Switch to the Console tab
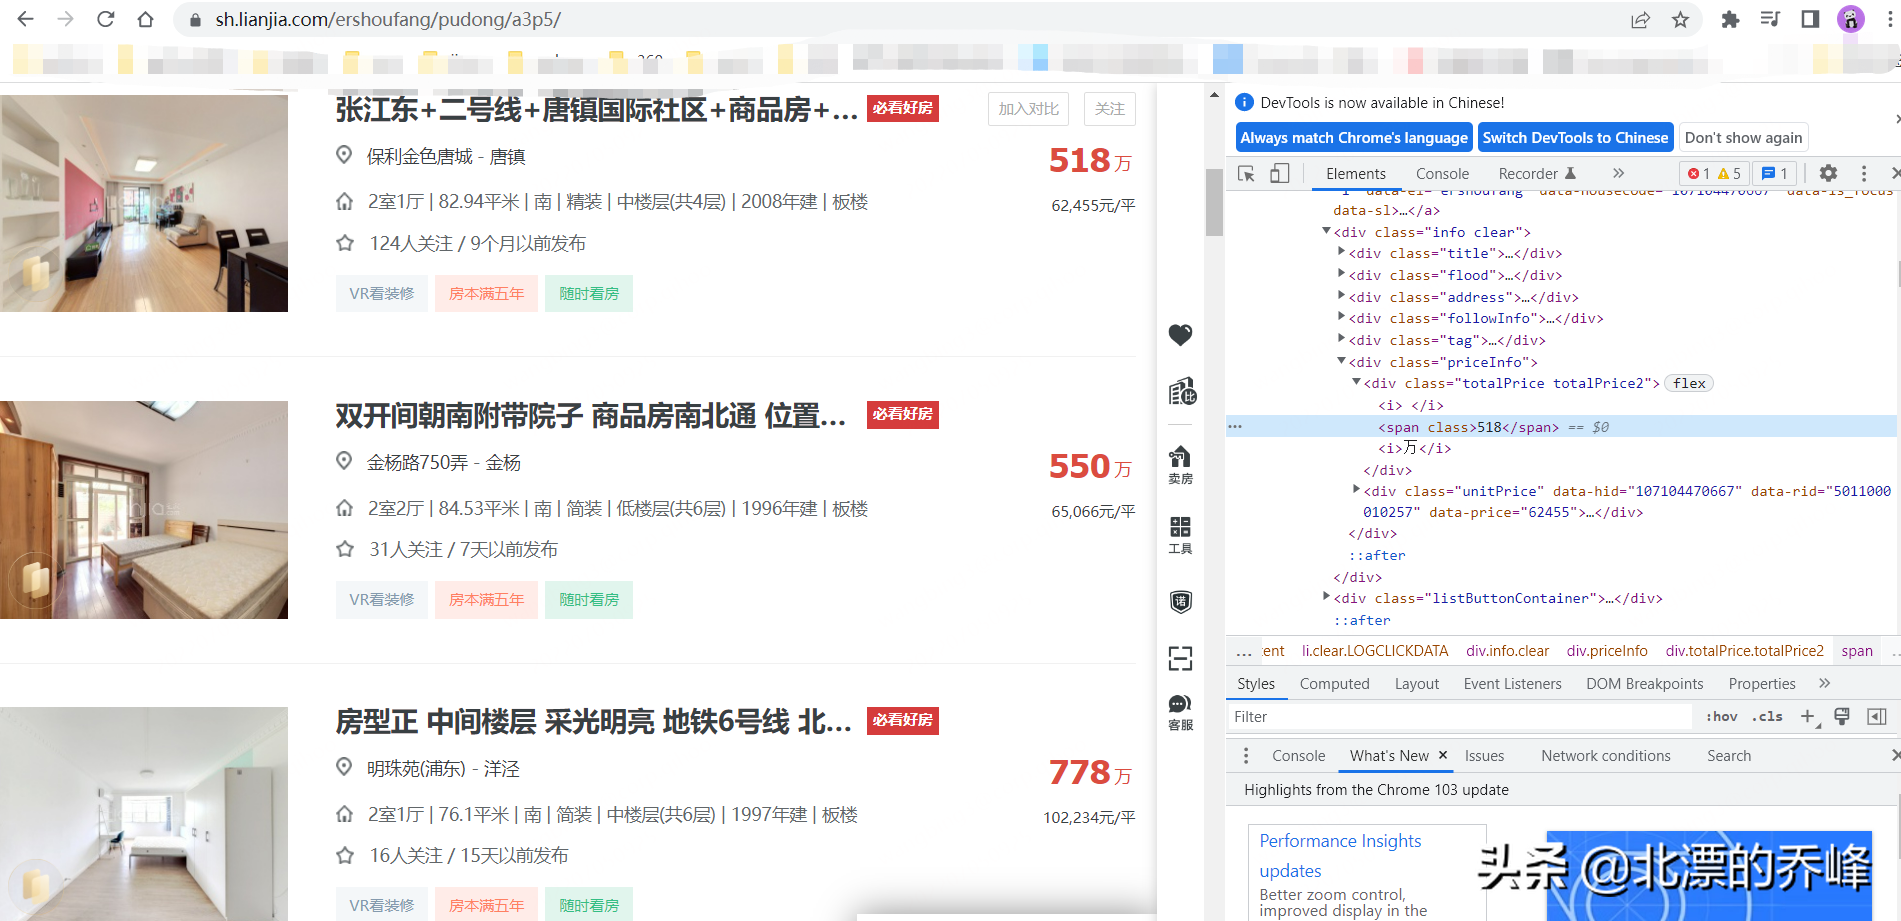 (1441, 173)
